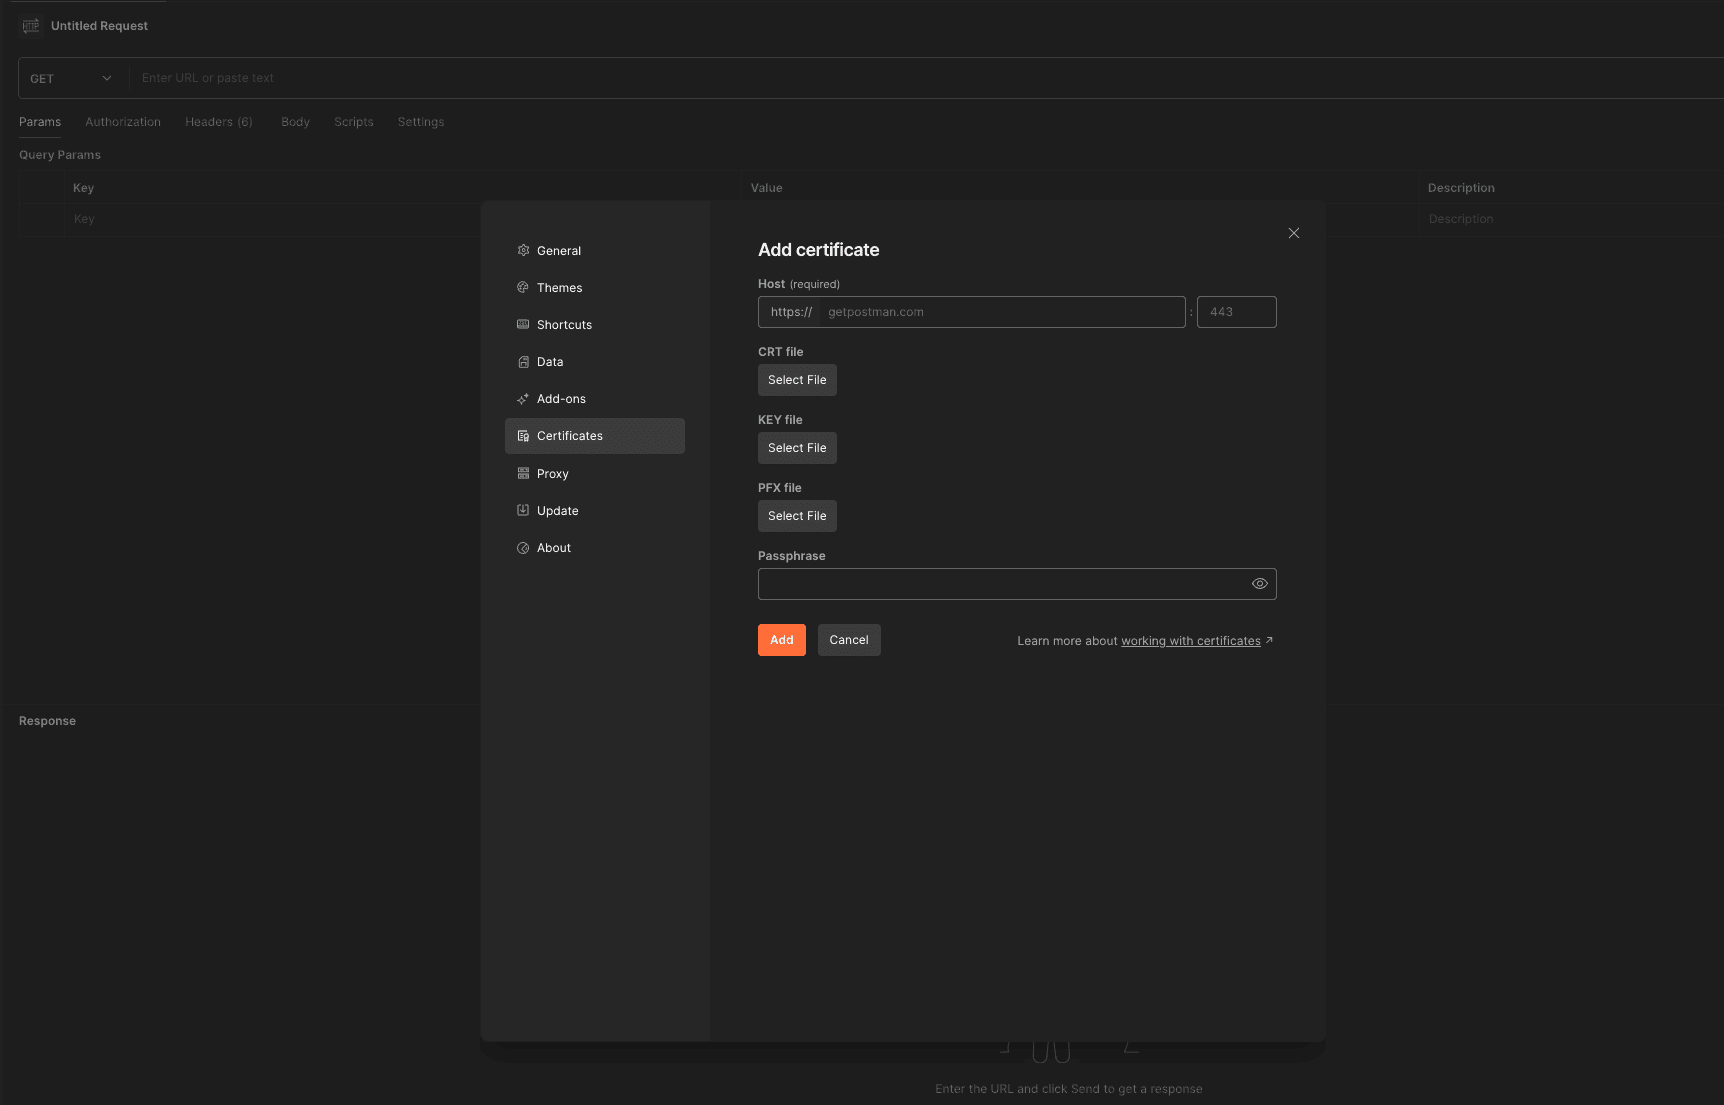Click the General settings gear icon
The width and height of the screenshot is (1724, 1105).
[x=523, y=251]
